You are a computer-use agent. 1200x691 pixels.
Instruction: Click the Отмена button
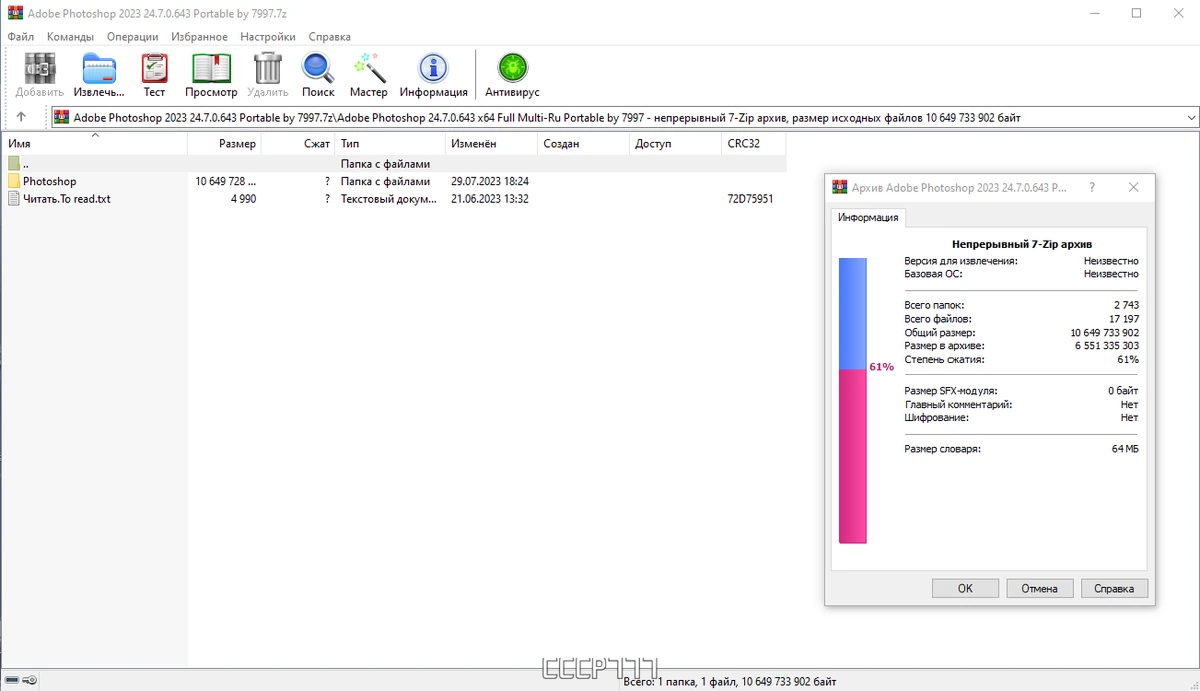(x=1040, y=588)
